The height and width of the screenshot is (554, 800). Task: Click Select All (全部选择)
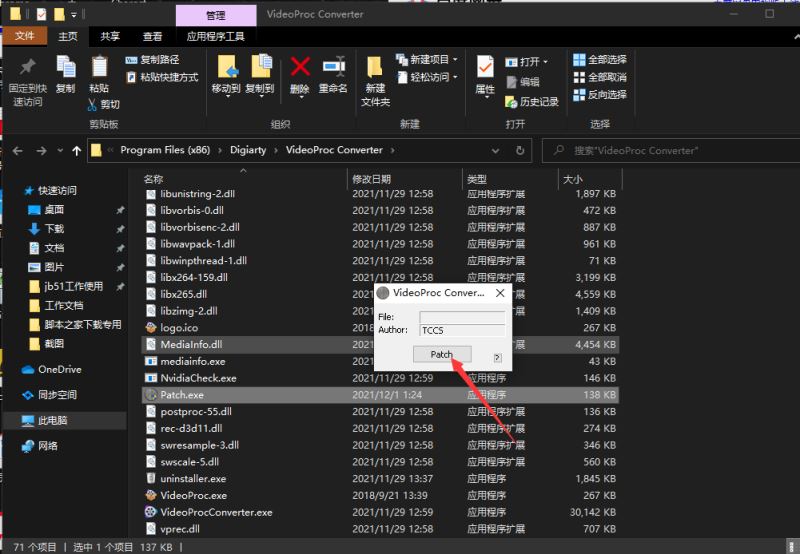pos(600,60)
